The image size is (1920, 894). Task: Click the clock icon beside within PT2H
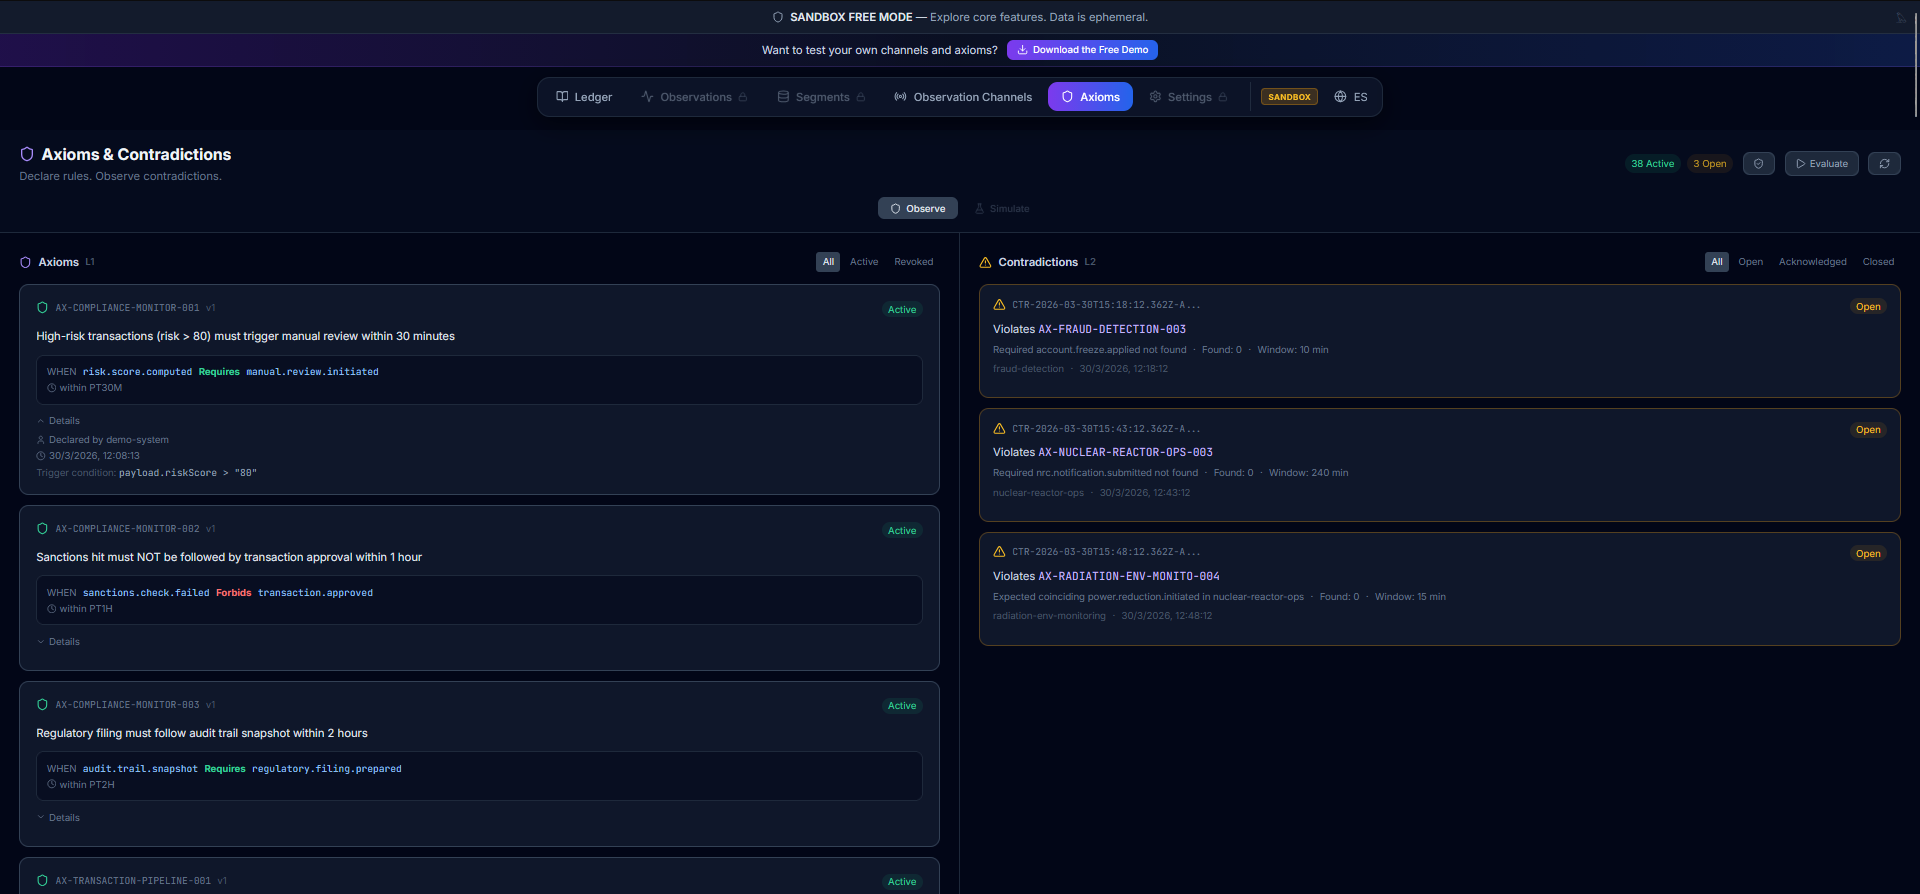tap(52, 785)
